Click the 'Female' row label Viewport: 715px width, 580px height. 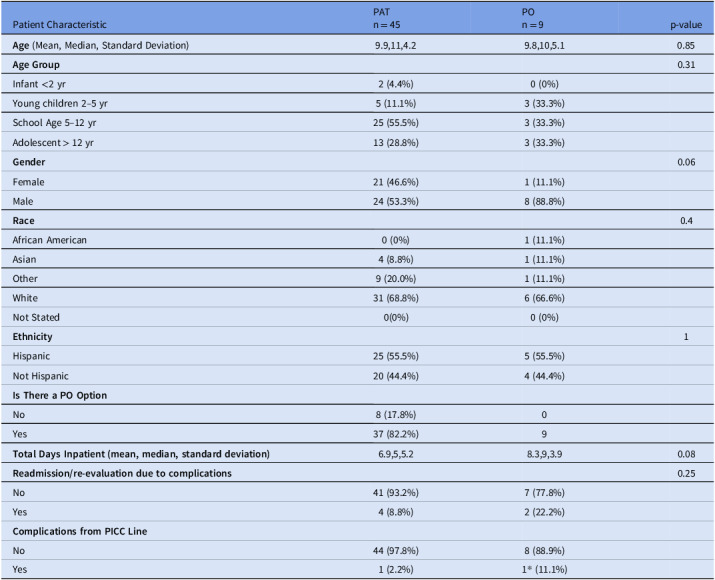click(x=28, y=182)
